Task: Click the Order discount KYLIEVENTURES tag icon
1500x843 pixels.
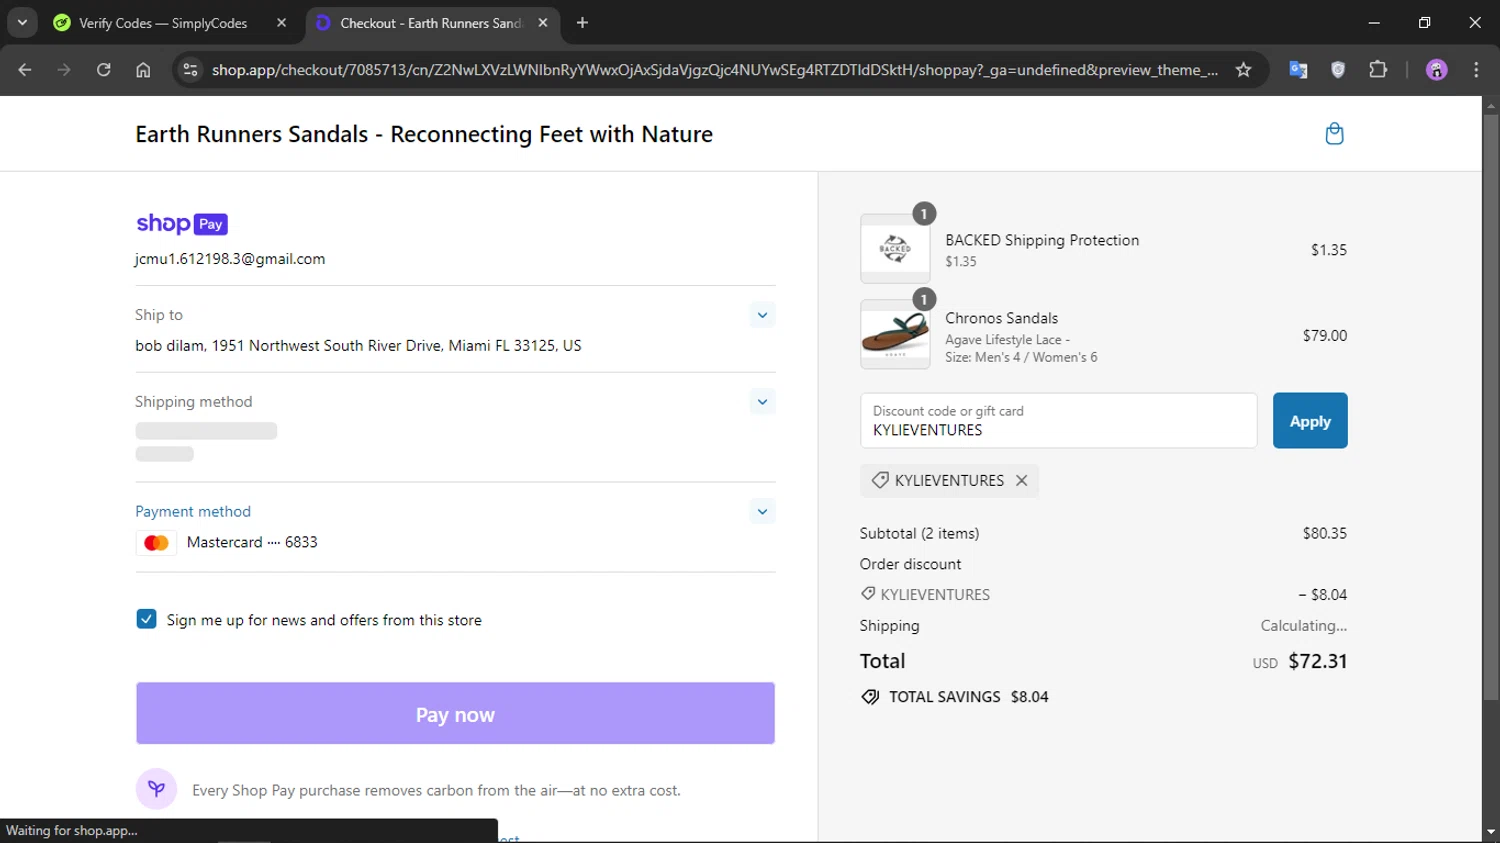Action: click(868, 594)
